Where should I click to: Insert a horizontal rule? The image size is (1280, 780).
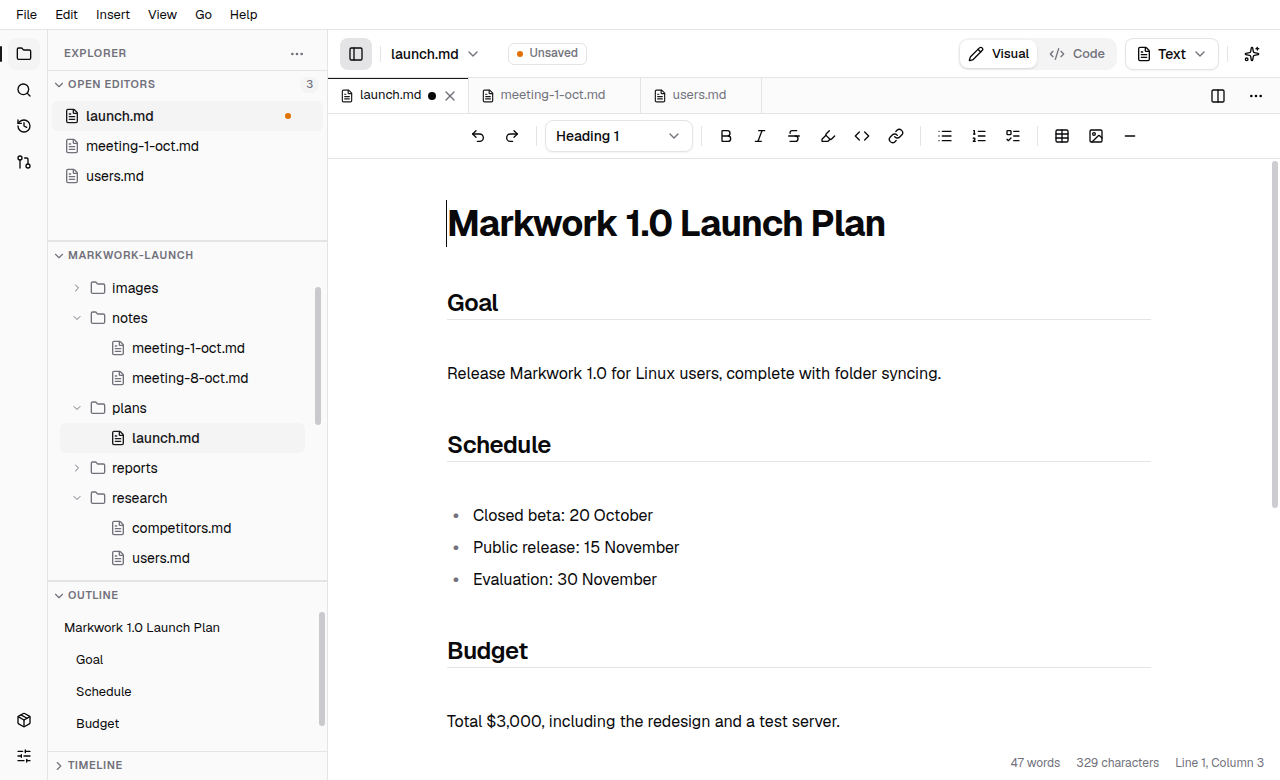(1130, 136)
